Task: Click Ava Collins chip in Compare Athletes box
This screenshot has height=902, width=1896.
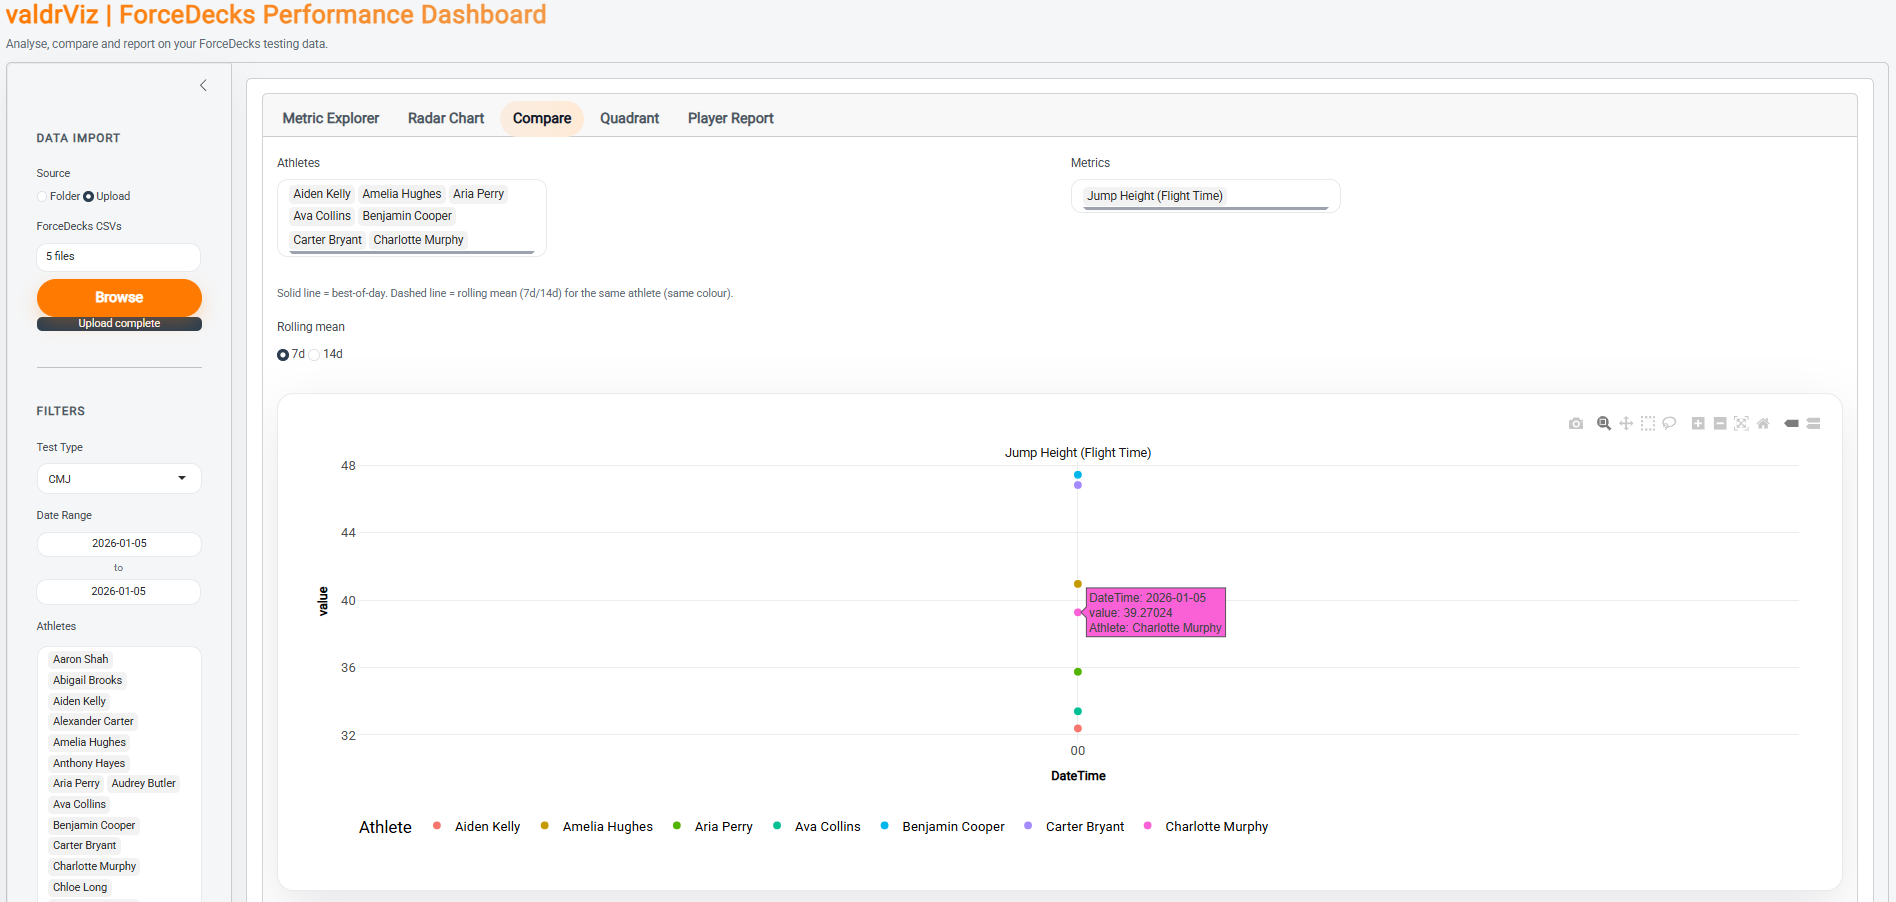Action: pyautogui.click(x=322, y=216)
